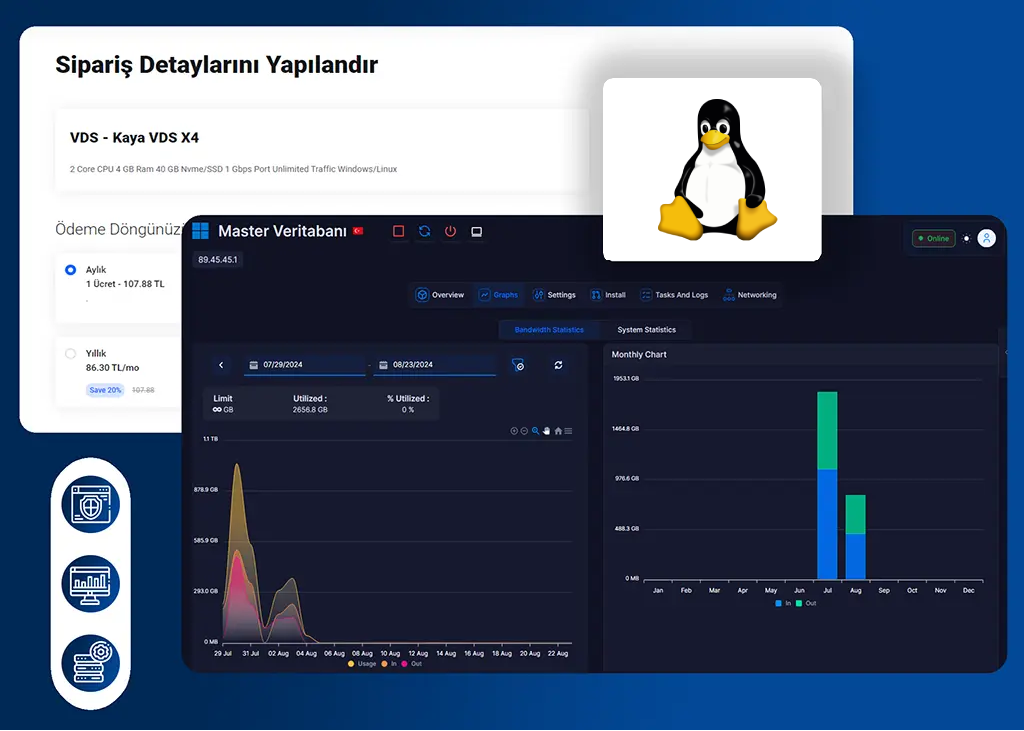
Task: Click the back arrow before date range
Action: 221,365
